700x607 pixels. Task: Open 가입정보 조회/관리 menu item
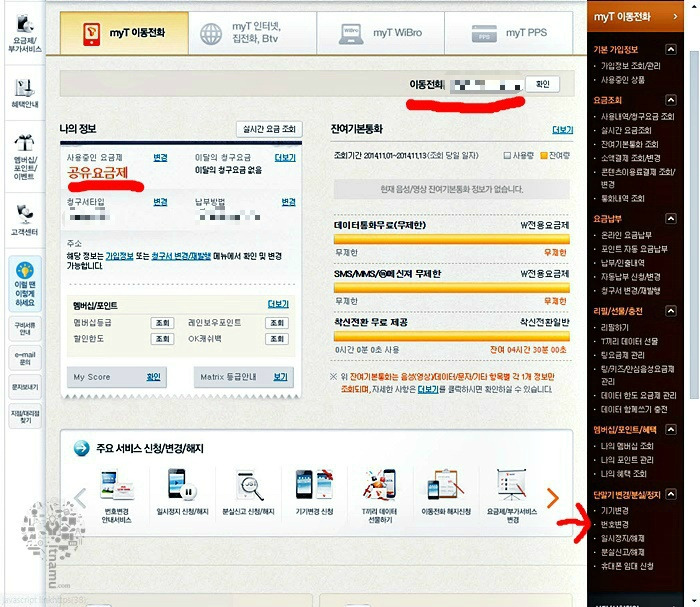(630, 66)
